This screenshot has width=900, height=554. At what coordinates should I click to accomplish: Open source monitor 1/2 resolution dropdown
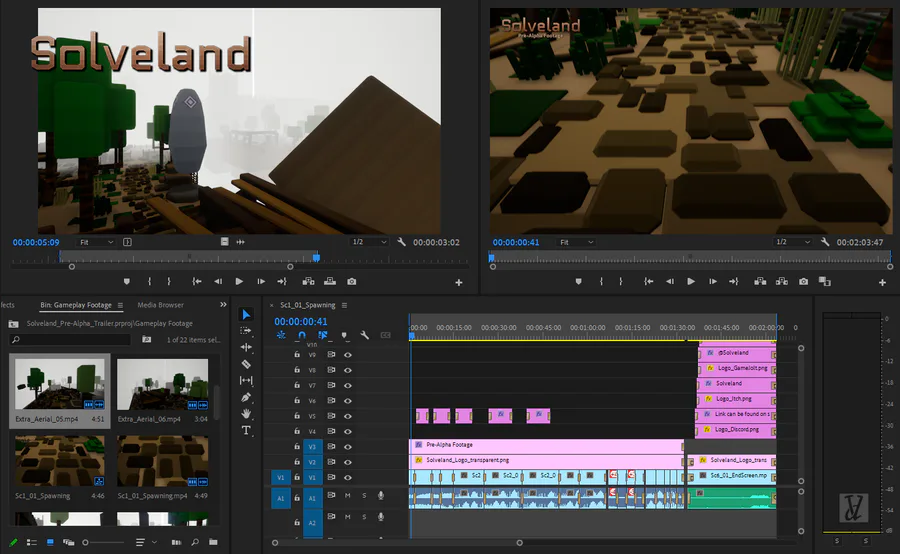pyautogui.click(x=369, y=242)
